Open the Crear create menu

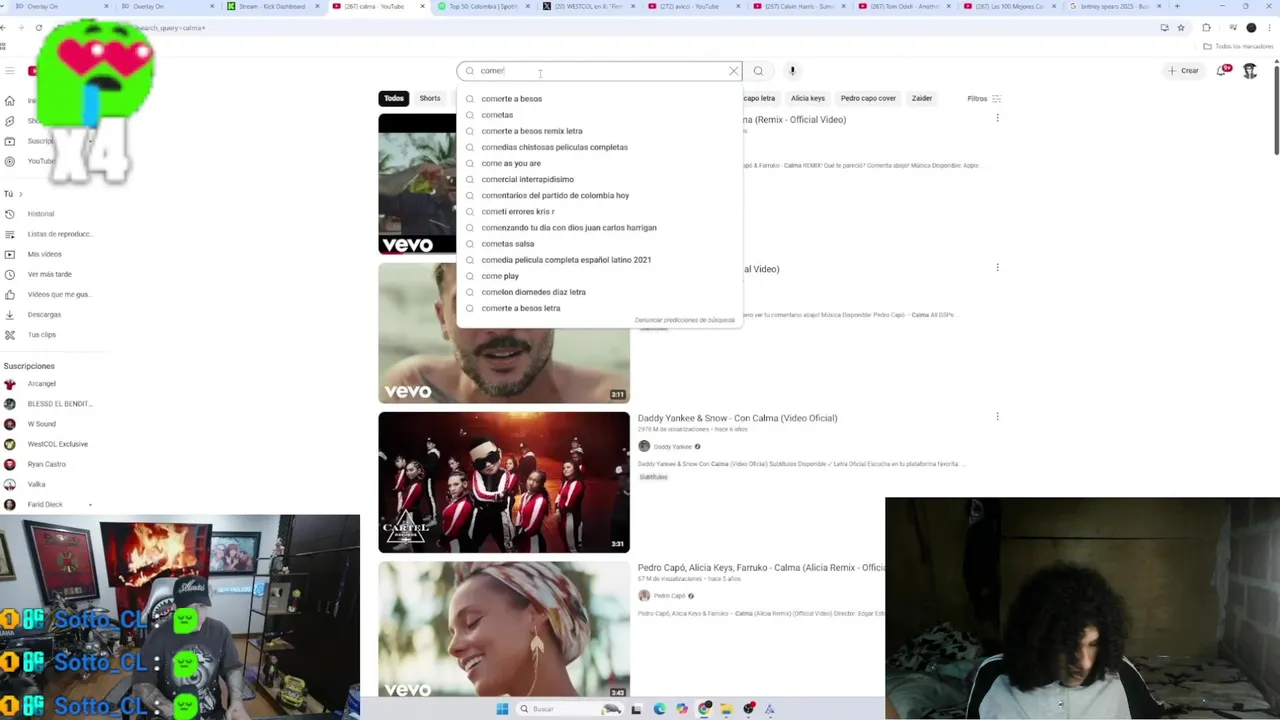pos(1183,71)
